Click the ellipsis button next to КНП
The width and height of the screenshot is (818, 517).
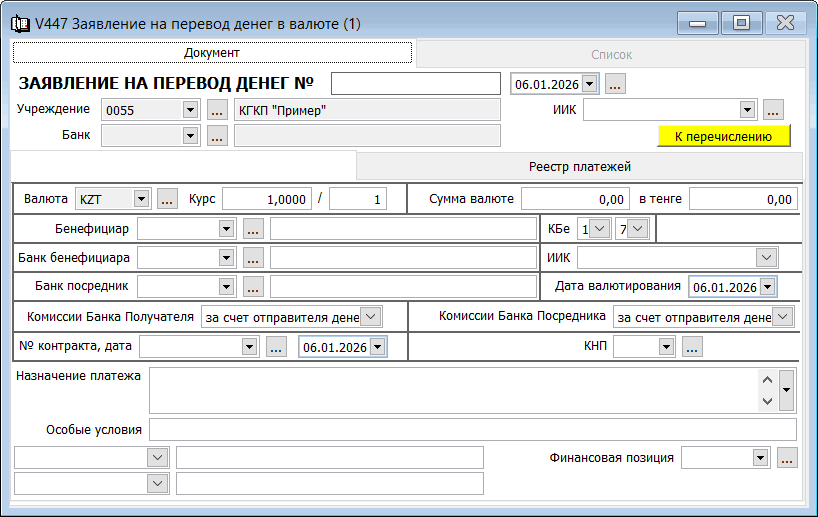(692, 347)
